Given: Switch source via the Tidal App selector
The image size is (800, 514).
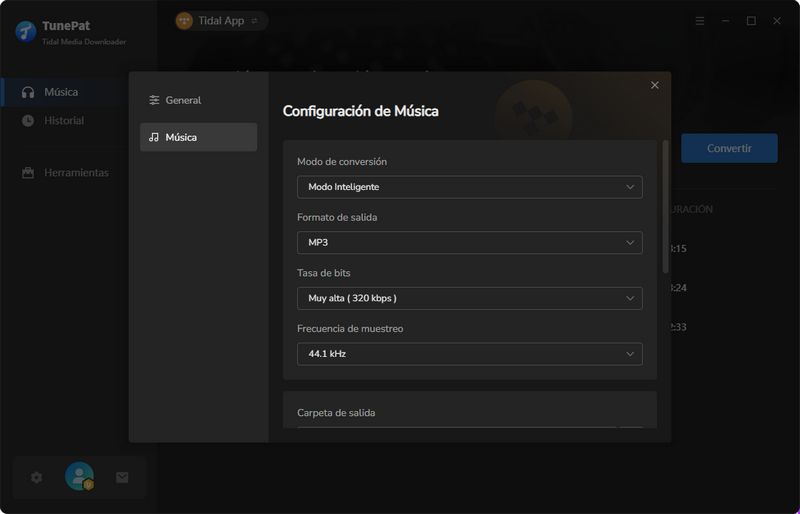Looking at the screenshot, I should point(221,20).
